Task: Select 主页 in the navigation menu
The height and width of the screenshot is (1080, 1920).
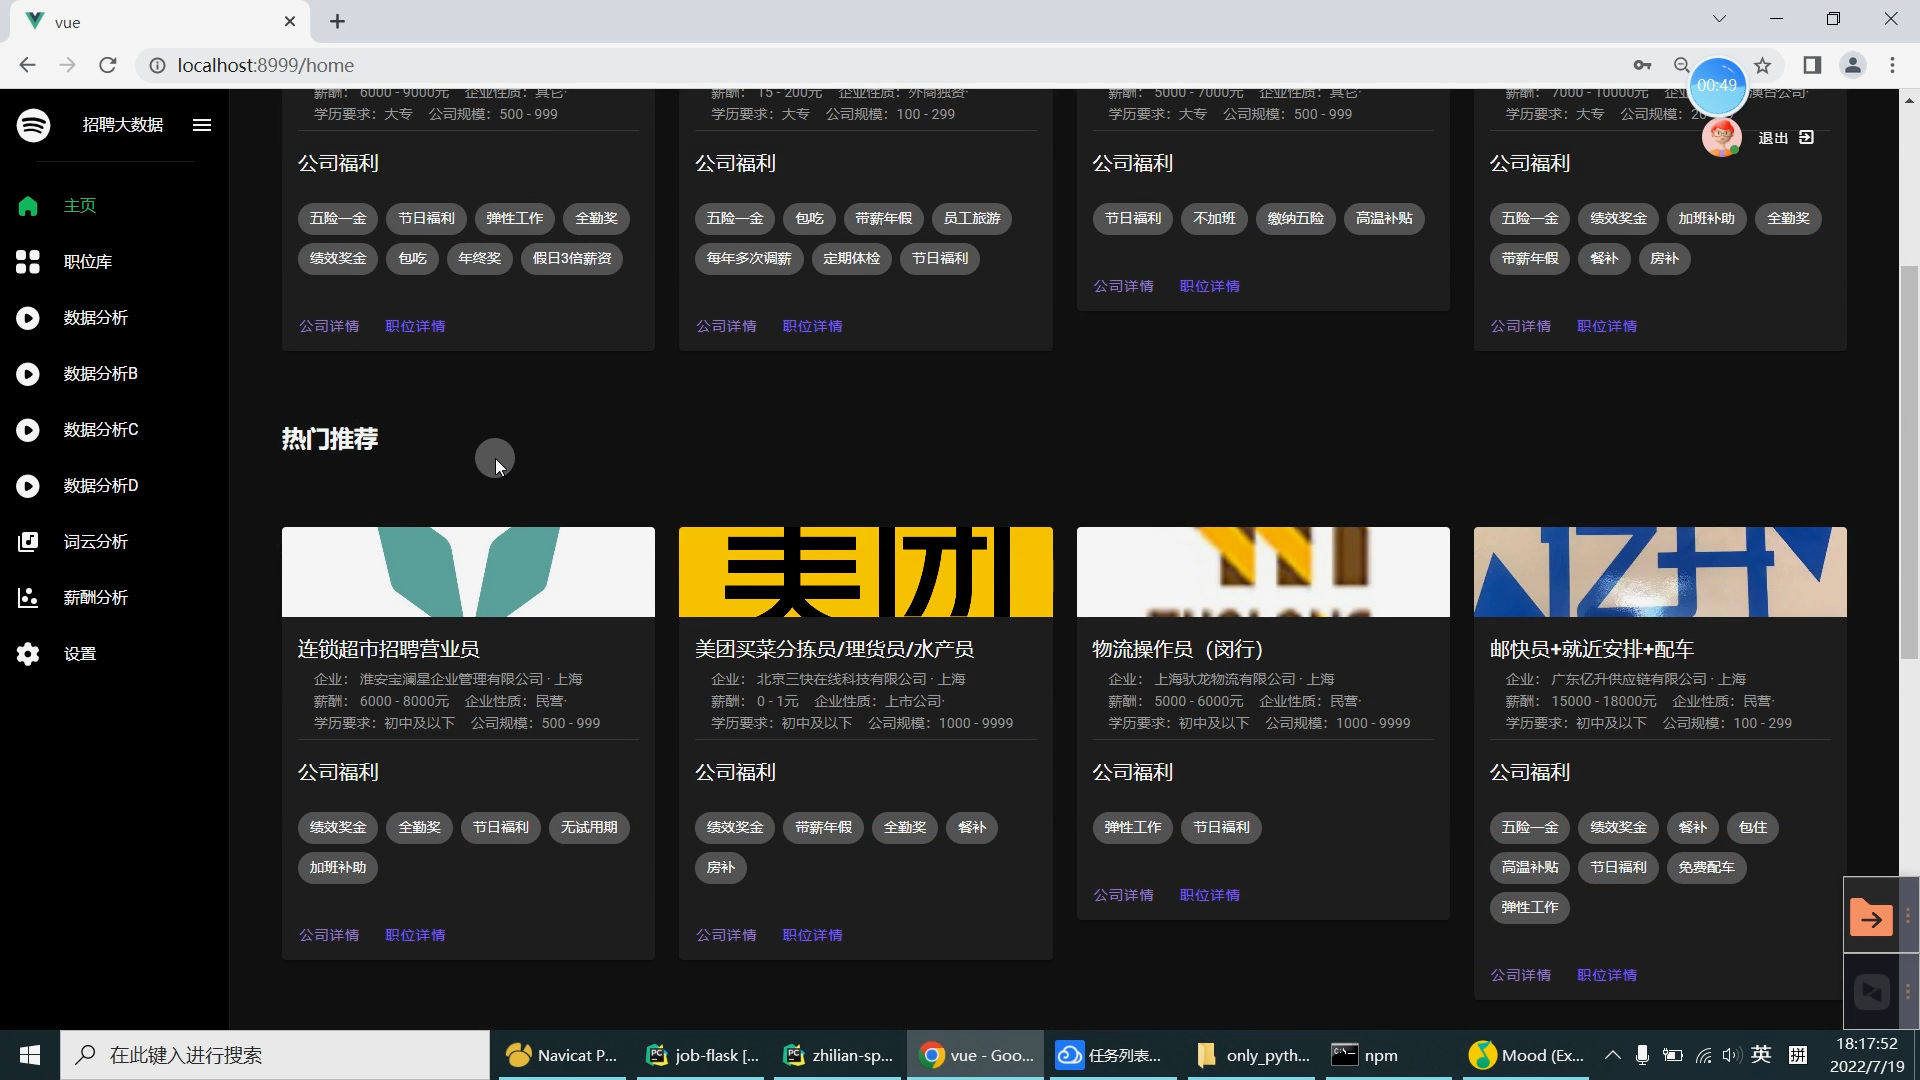Action: (79, 206)
